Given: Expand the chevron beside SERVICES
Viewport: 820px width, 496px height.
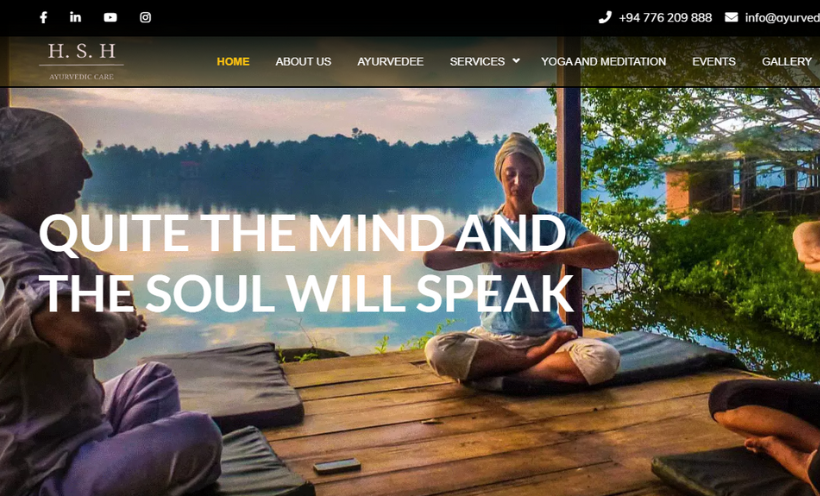Looking at the screenshot, I should coord(516,61).
